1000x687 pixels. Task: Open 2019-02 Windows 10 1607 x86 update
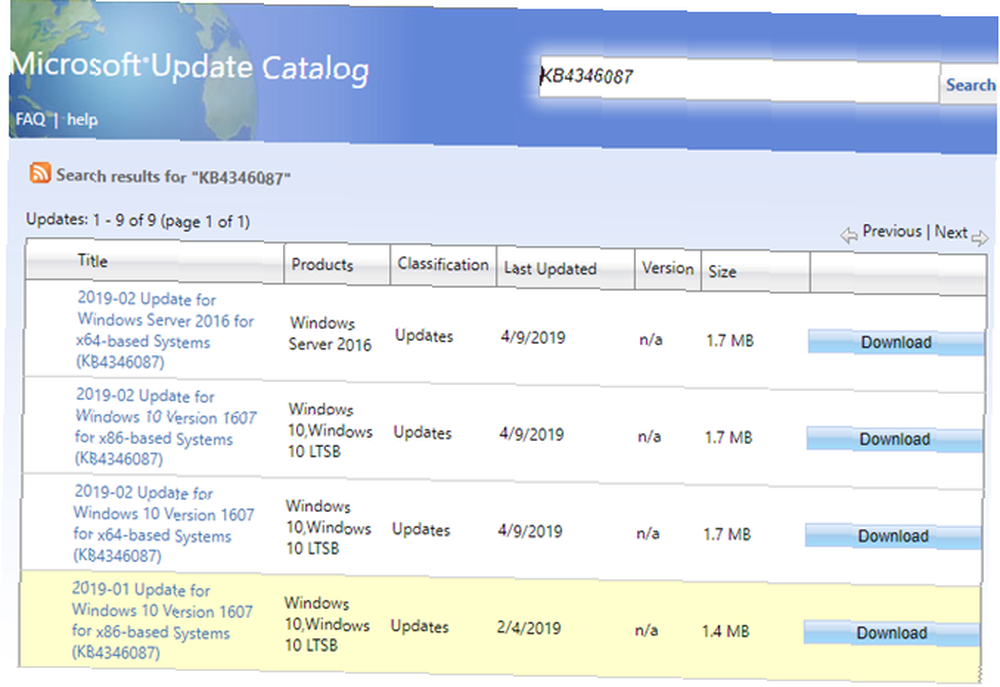(x=165, y=427)
